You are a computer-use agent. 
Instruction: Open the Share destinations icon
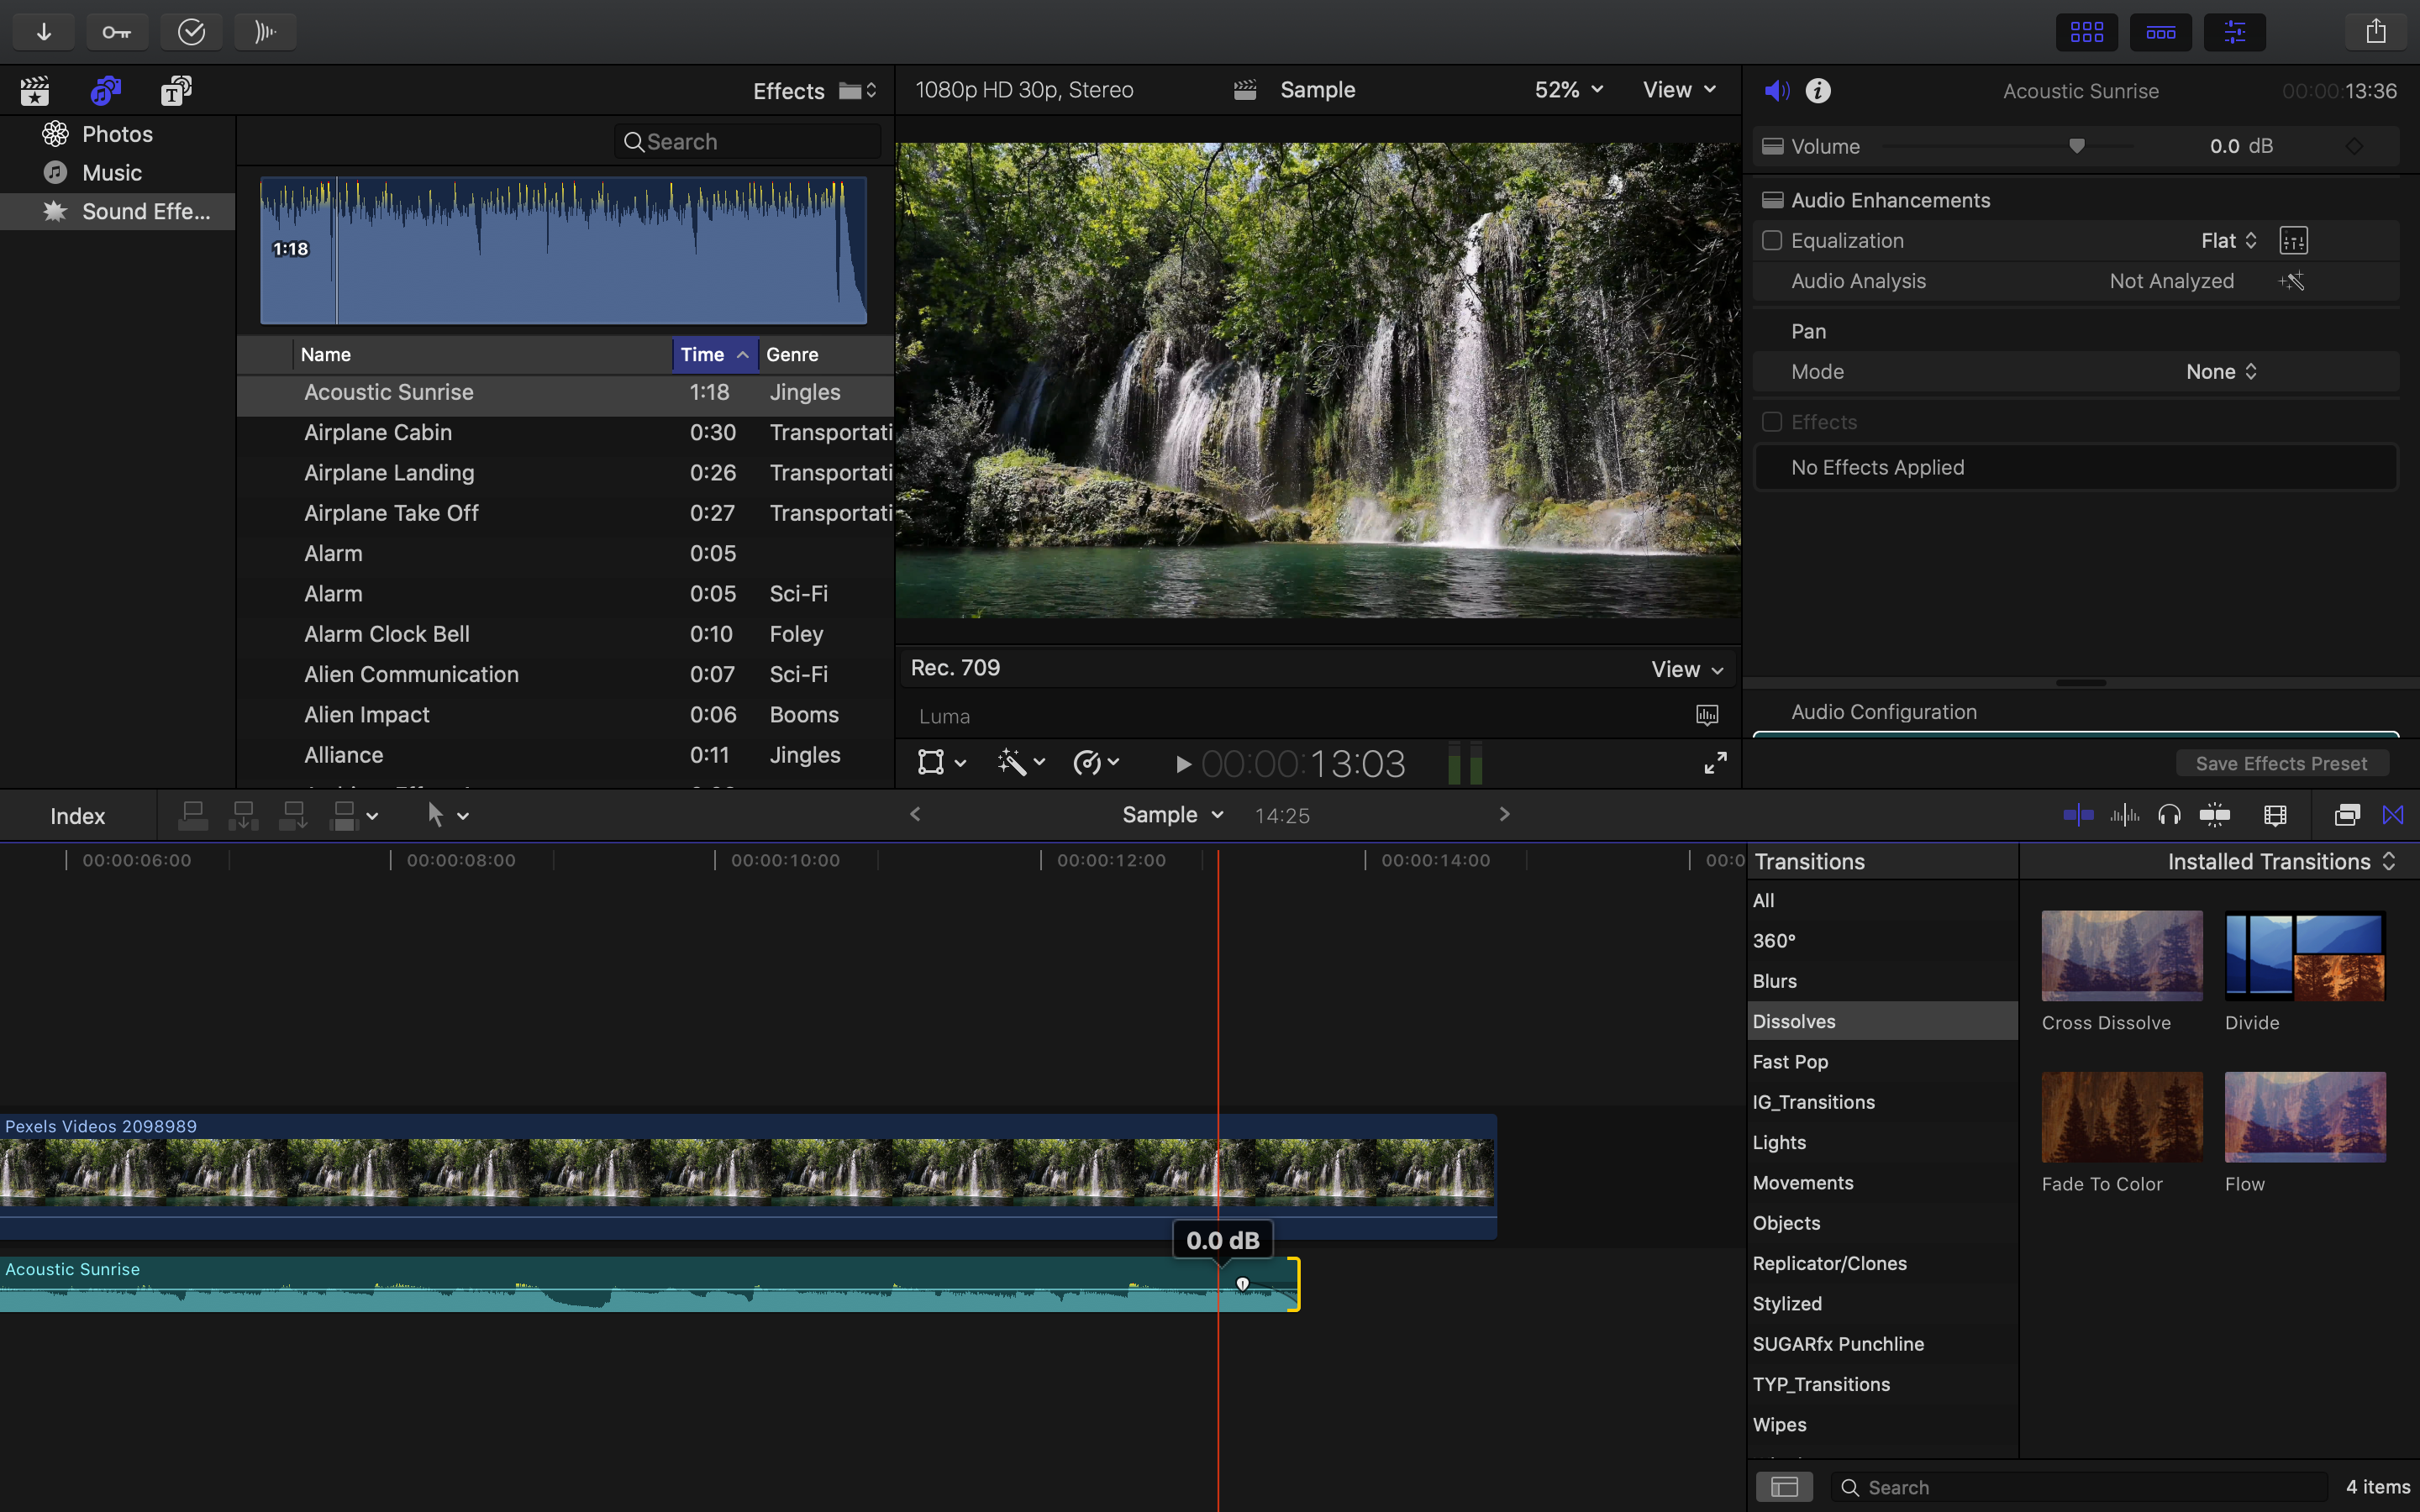pos(2377,31)
